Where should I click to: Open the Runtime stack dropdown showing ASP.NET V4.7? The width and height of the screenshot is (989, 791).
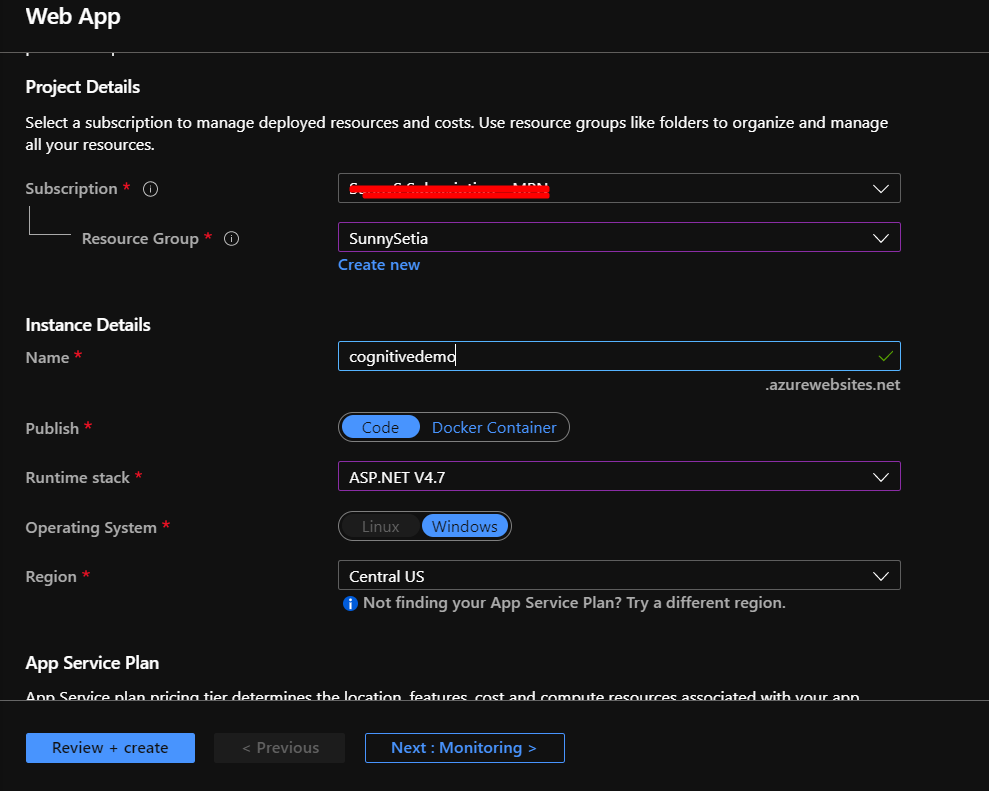coord(620,476)
